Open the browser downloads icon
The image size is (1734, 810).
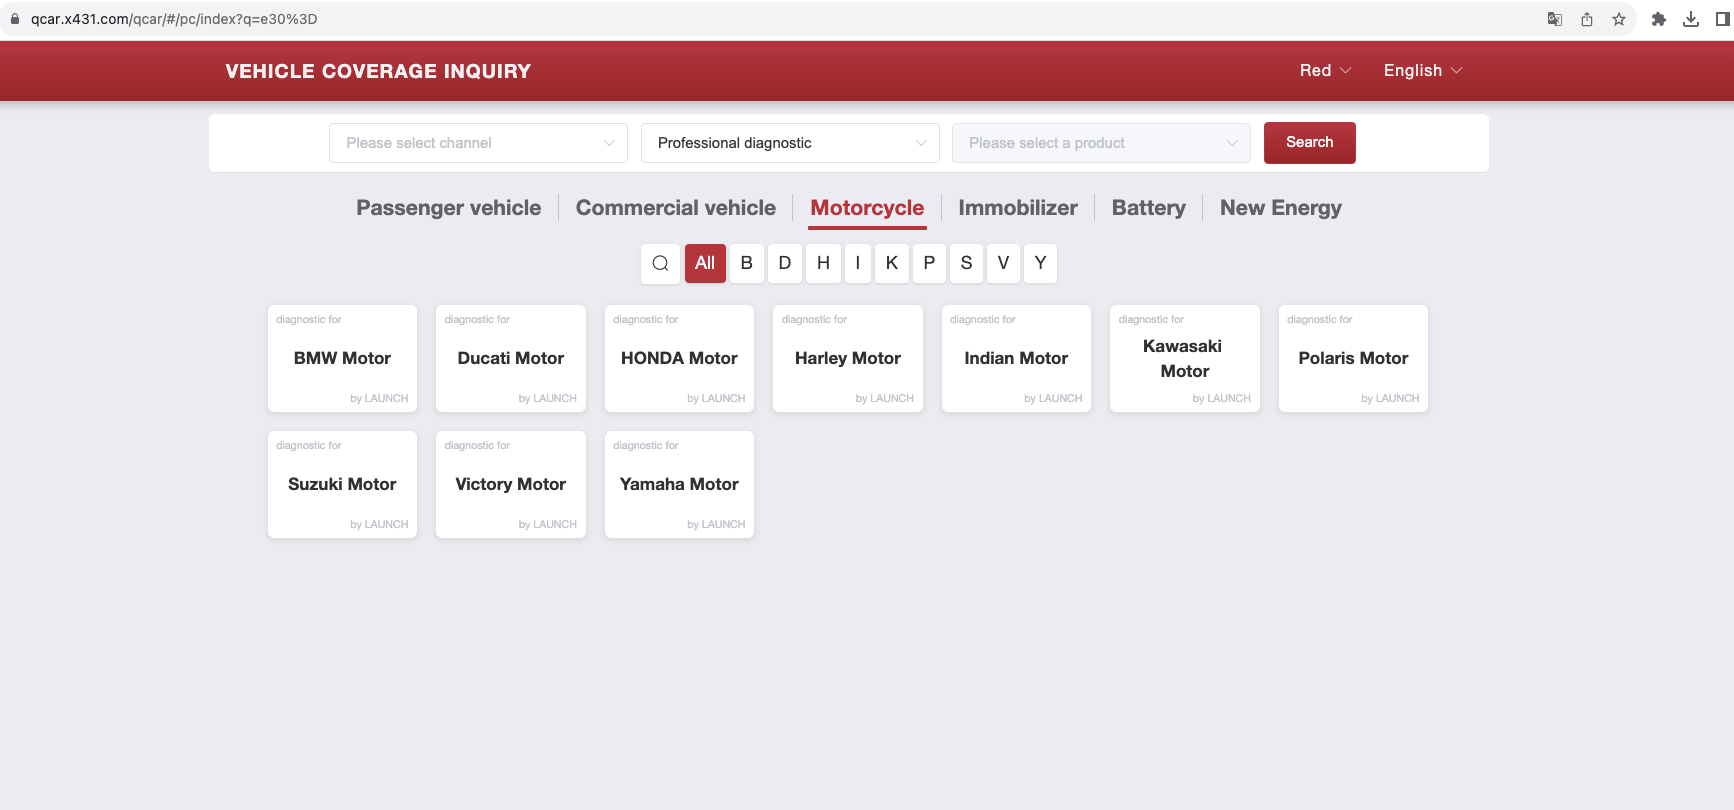click(x=1691, y=19)
